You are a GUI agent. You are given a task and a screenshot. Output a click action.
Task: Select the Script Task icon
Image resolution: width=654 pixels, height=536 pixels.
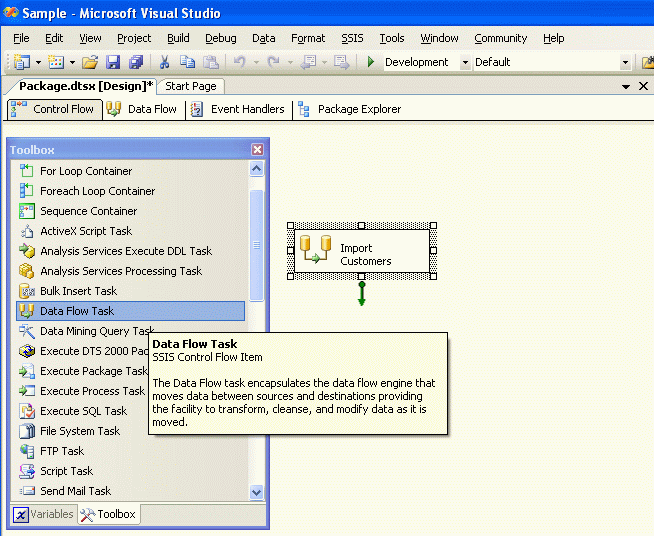point(27,471)
